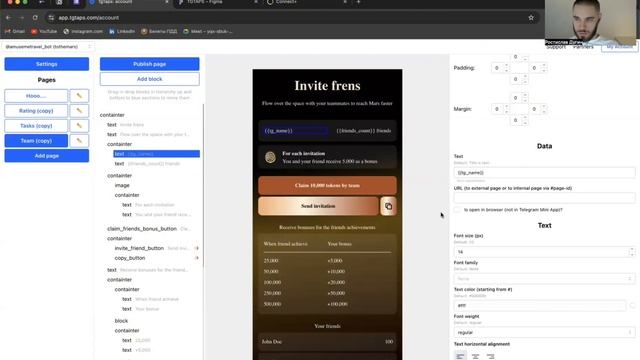Open new browser tab plus icon
Viewport: 640px width, 360px height.
[358, 2]
